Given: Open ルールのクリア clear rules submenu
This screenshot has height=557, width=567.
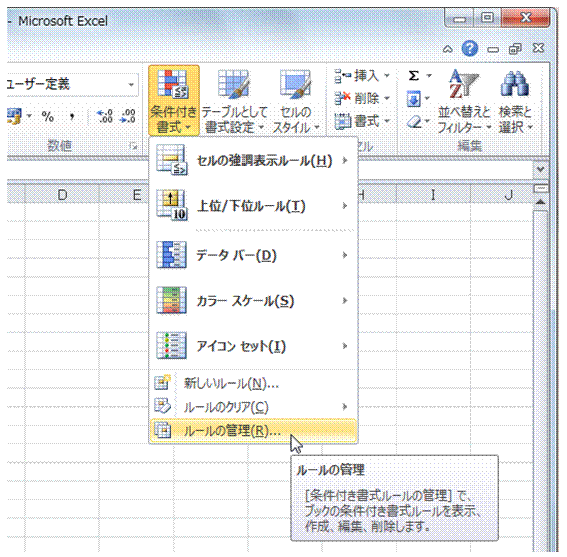Looking at the screenshot, I should [x=253, y=407].
